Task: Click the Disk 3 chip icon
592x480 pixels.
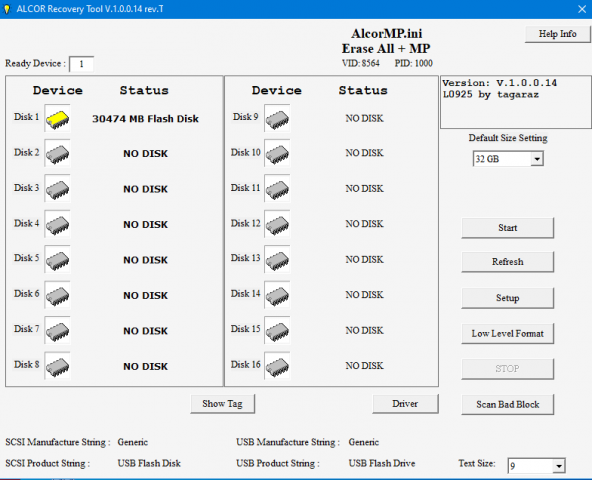Action: click(57, 188)
